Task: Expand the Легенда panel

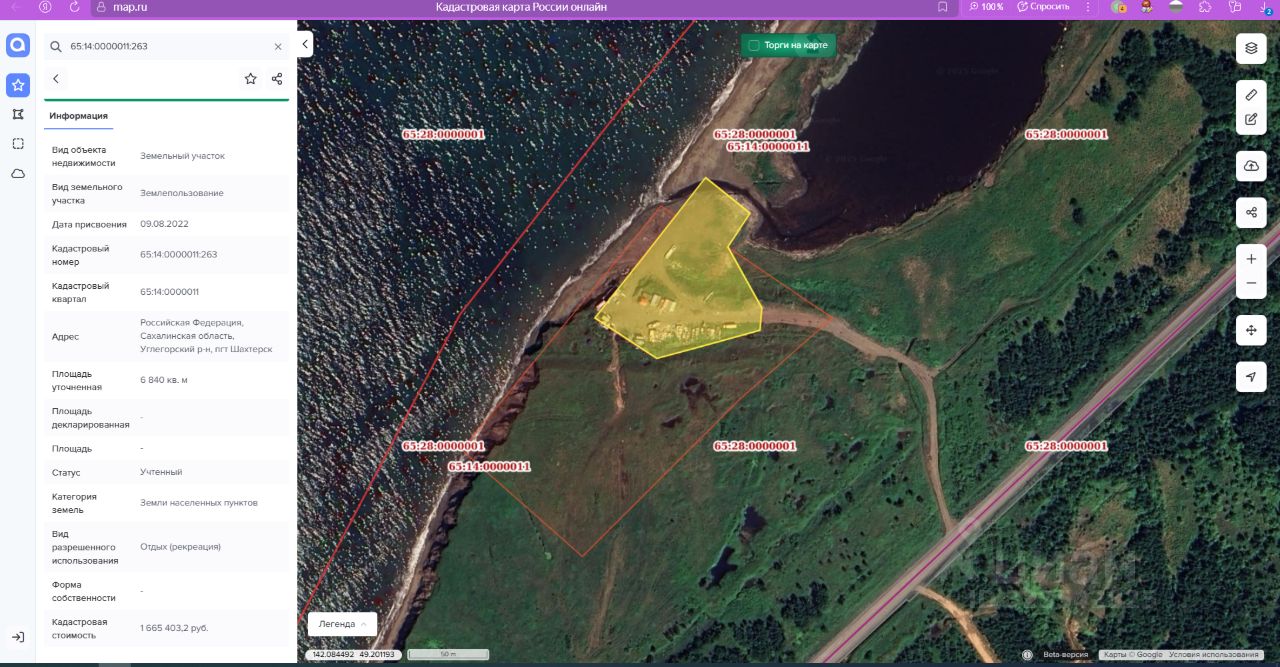Action: pos(342,624)
